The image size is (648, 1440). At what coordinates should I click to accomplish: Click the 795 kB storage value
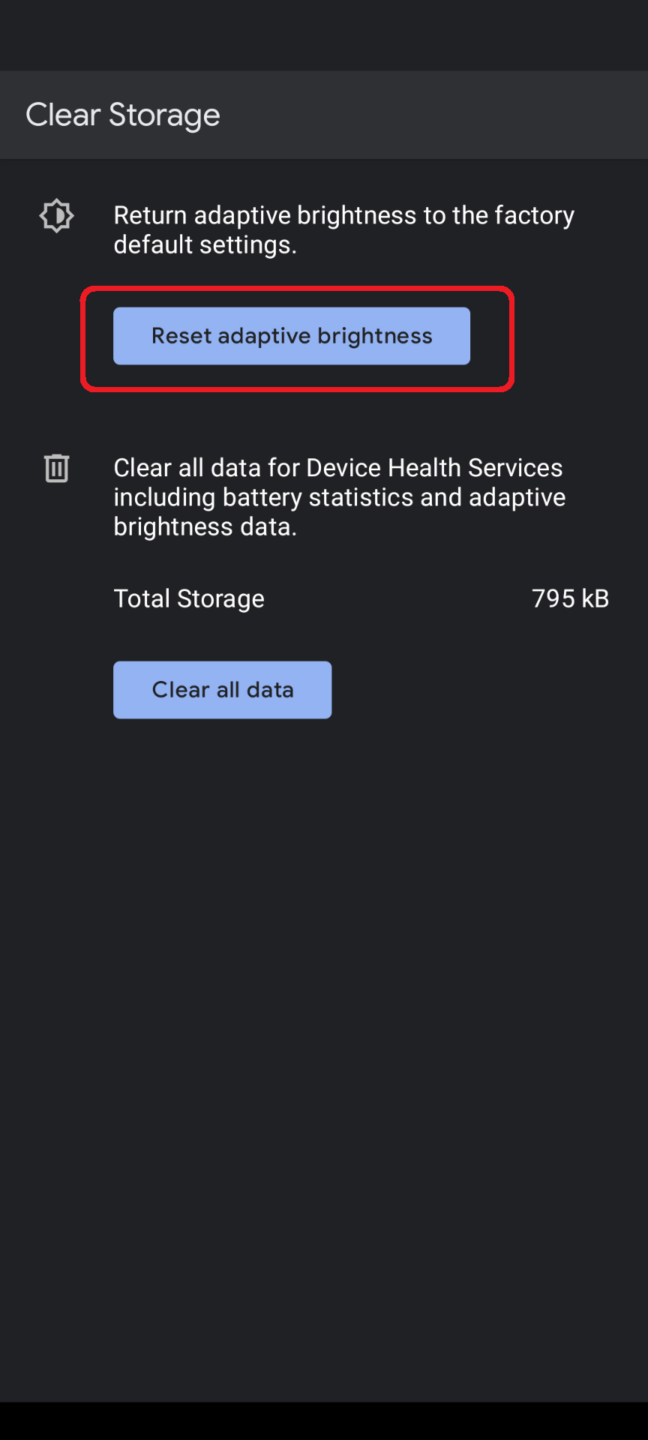(x=569, y=597)
